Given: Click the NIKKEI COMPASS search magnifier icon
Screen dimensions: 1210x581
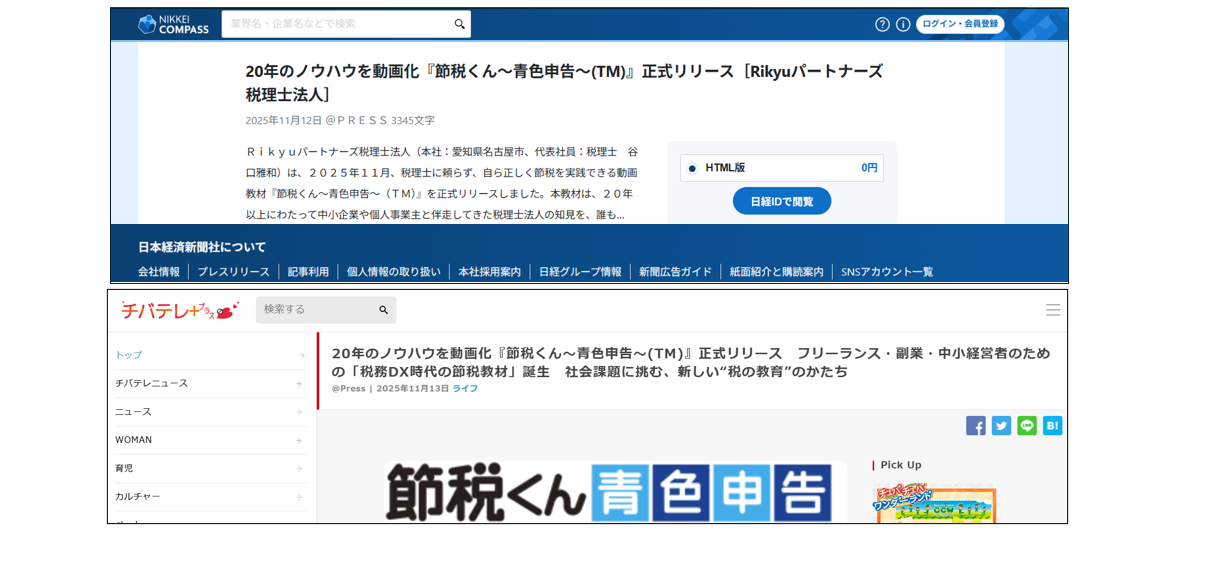Looking at the screenshot, I should [x=459, y=23].
